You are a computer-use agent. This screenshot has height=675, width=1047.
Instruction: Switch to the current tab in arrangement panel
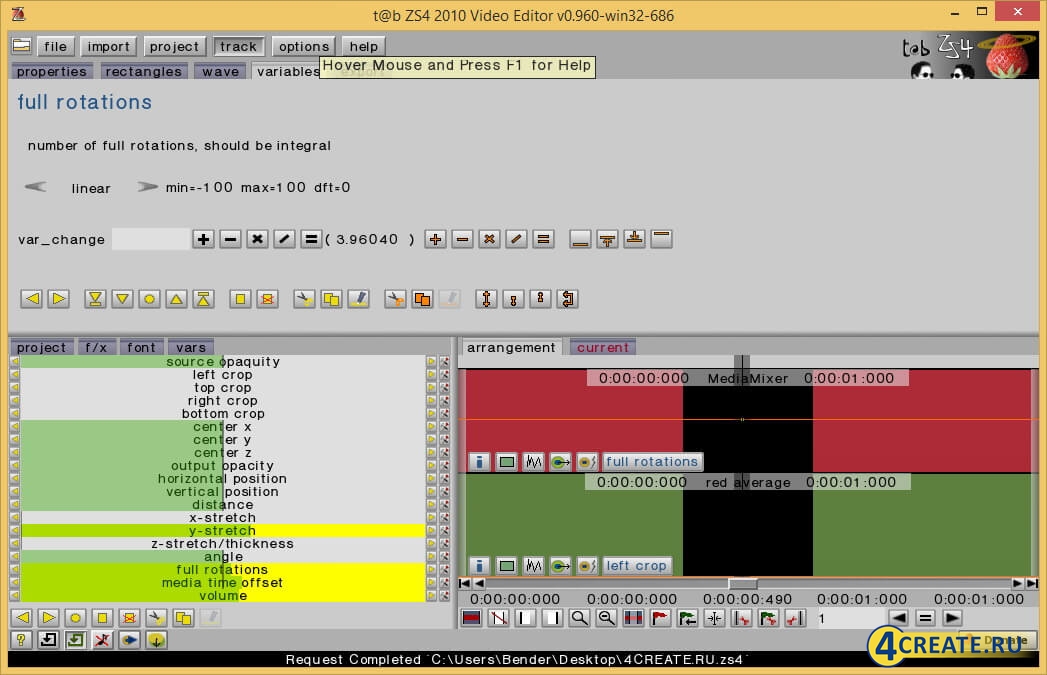(x=602, y=347)
